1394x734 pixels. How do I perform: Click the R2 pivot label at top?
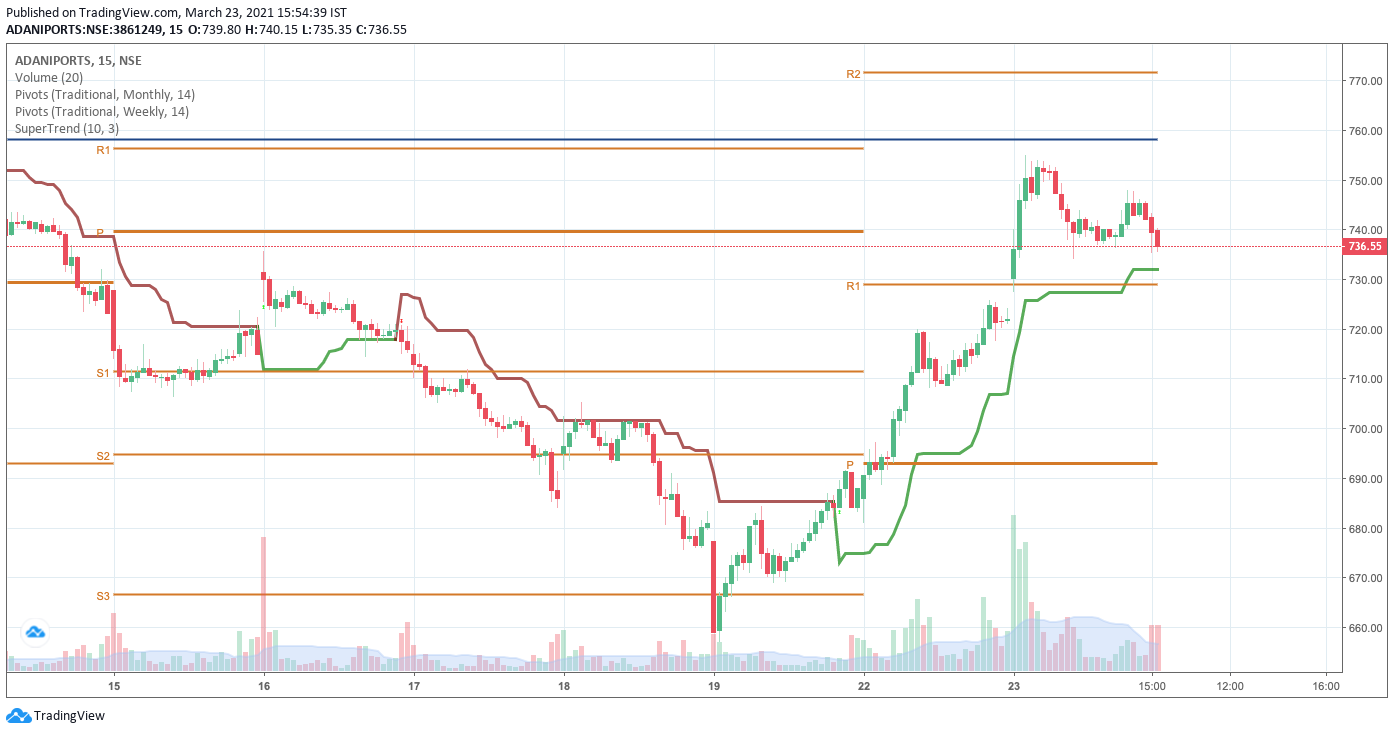point(853,74)
